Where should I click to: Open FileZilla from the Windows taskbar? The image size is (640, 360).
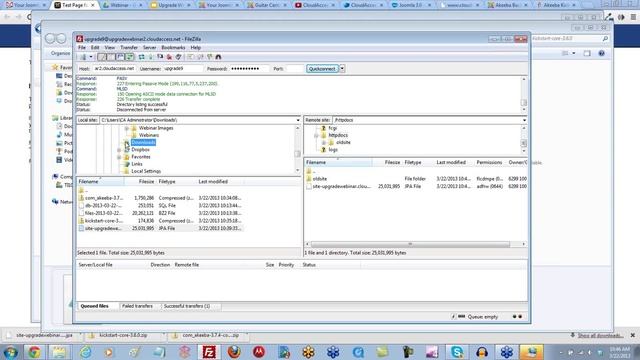click(x=209, y=352)
